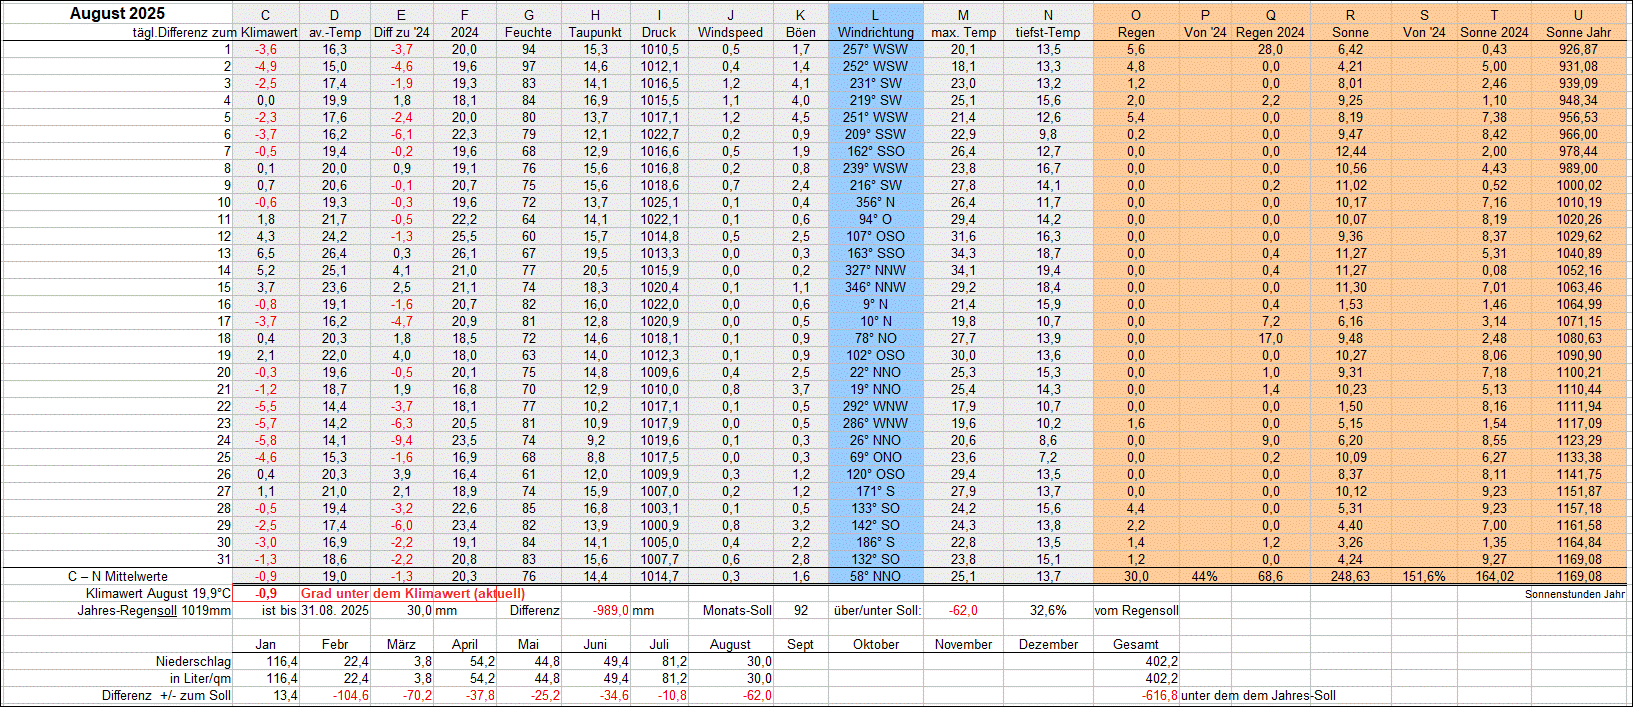Click the date "31.08. 2025"
This screenshot has width=1633, height=707.
pos(335,610)
